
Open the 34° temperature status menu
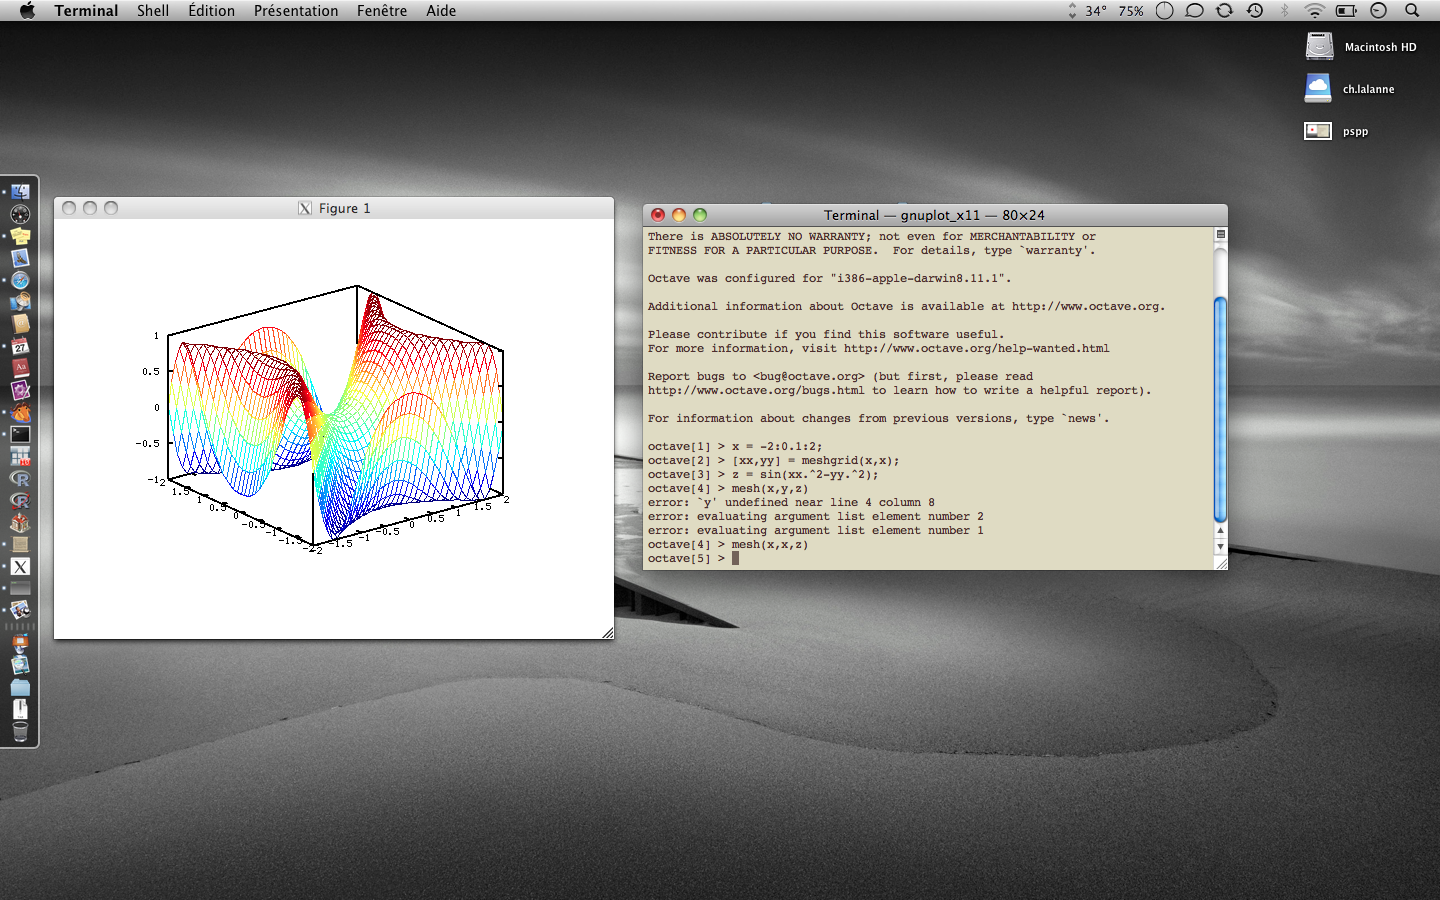pos(1095,11)
